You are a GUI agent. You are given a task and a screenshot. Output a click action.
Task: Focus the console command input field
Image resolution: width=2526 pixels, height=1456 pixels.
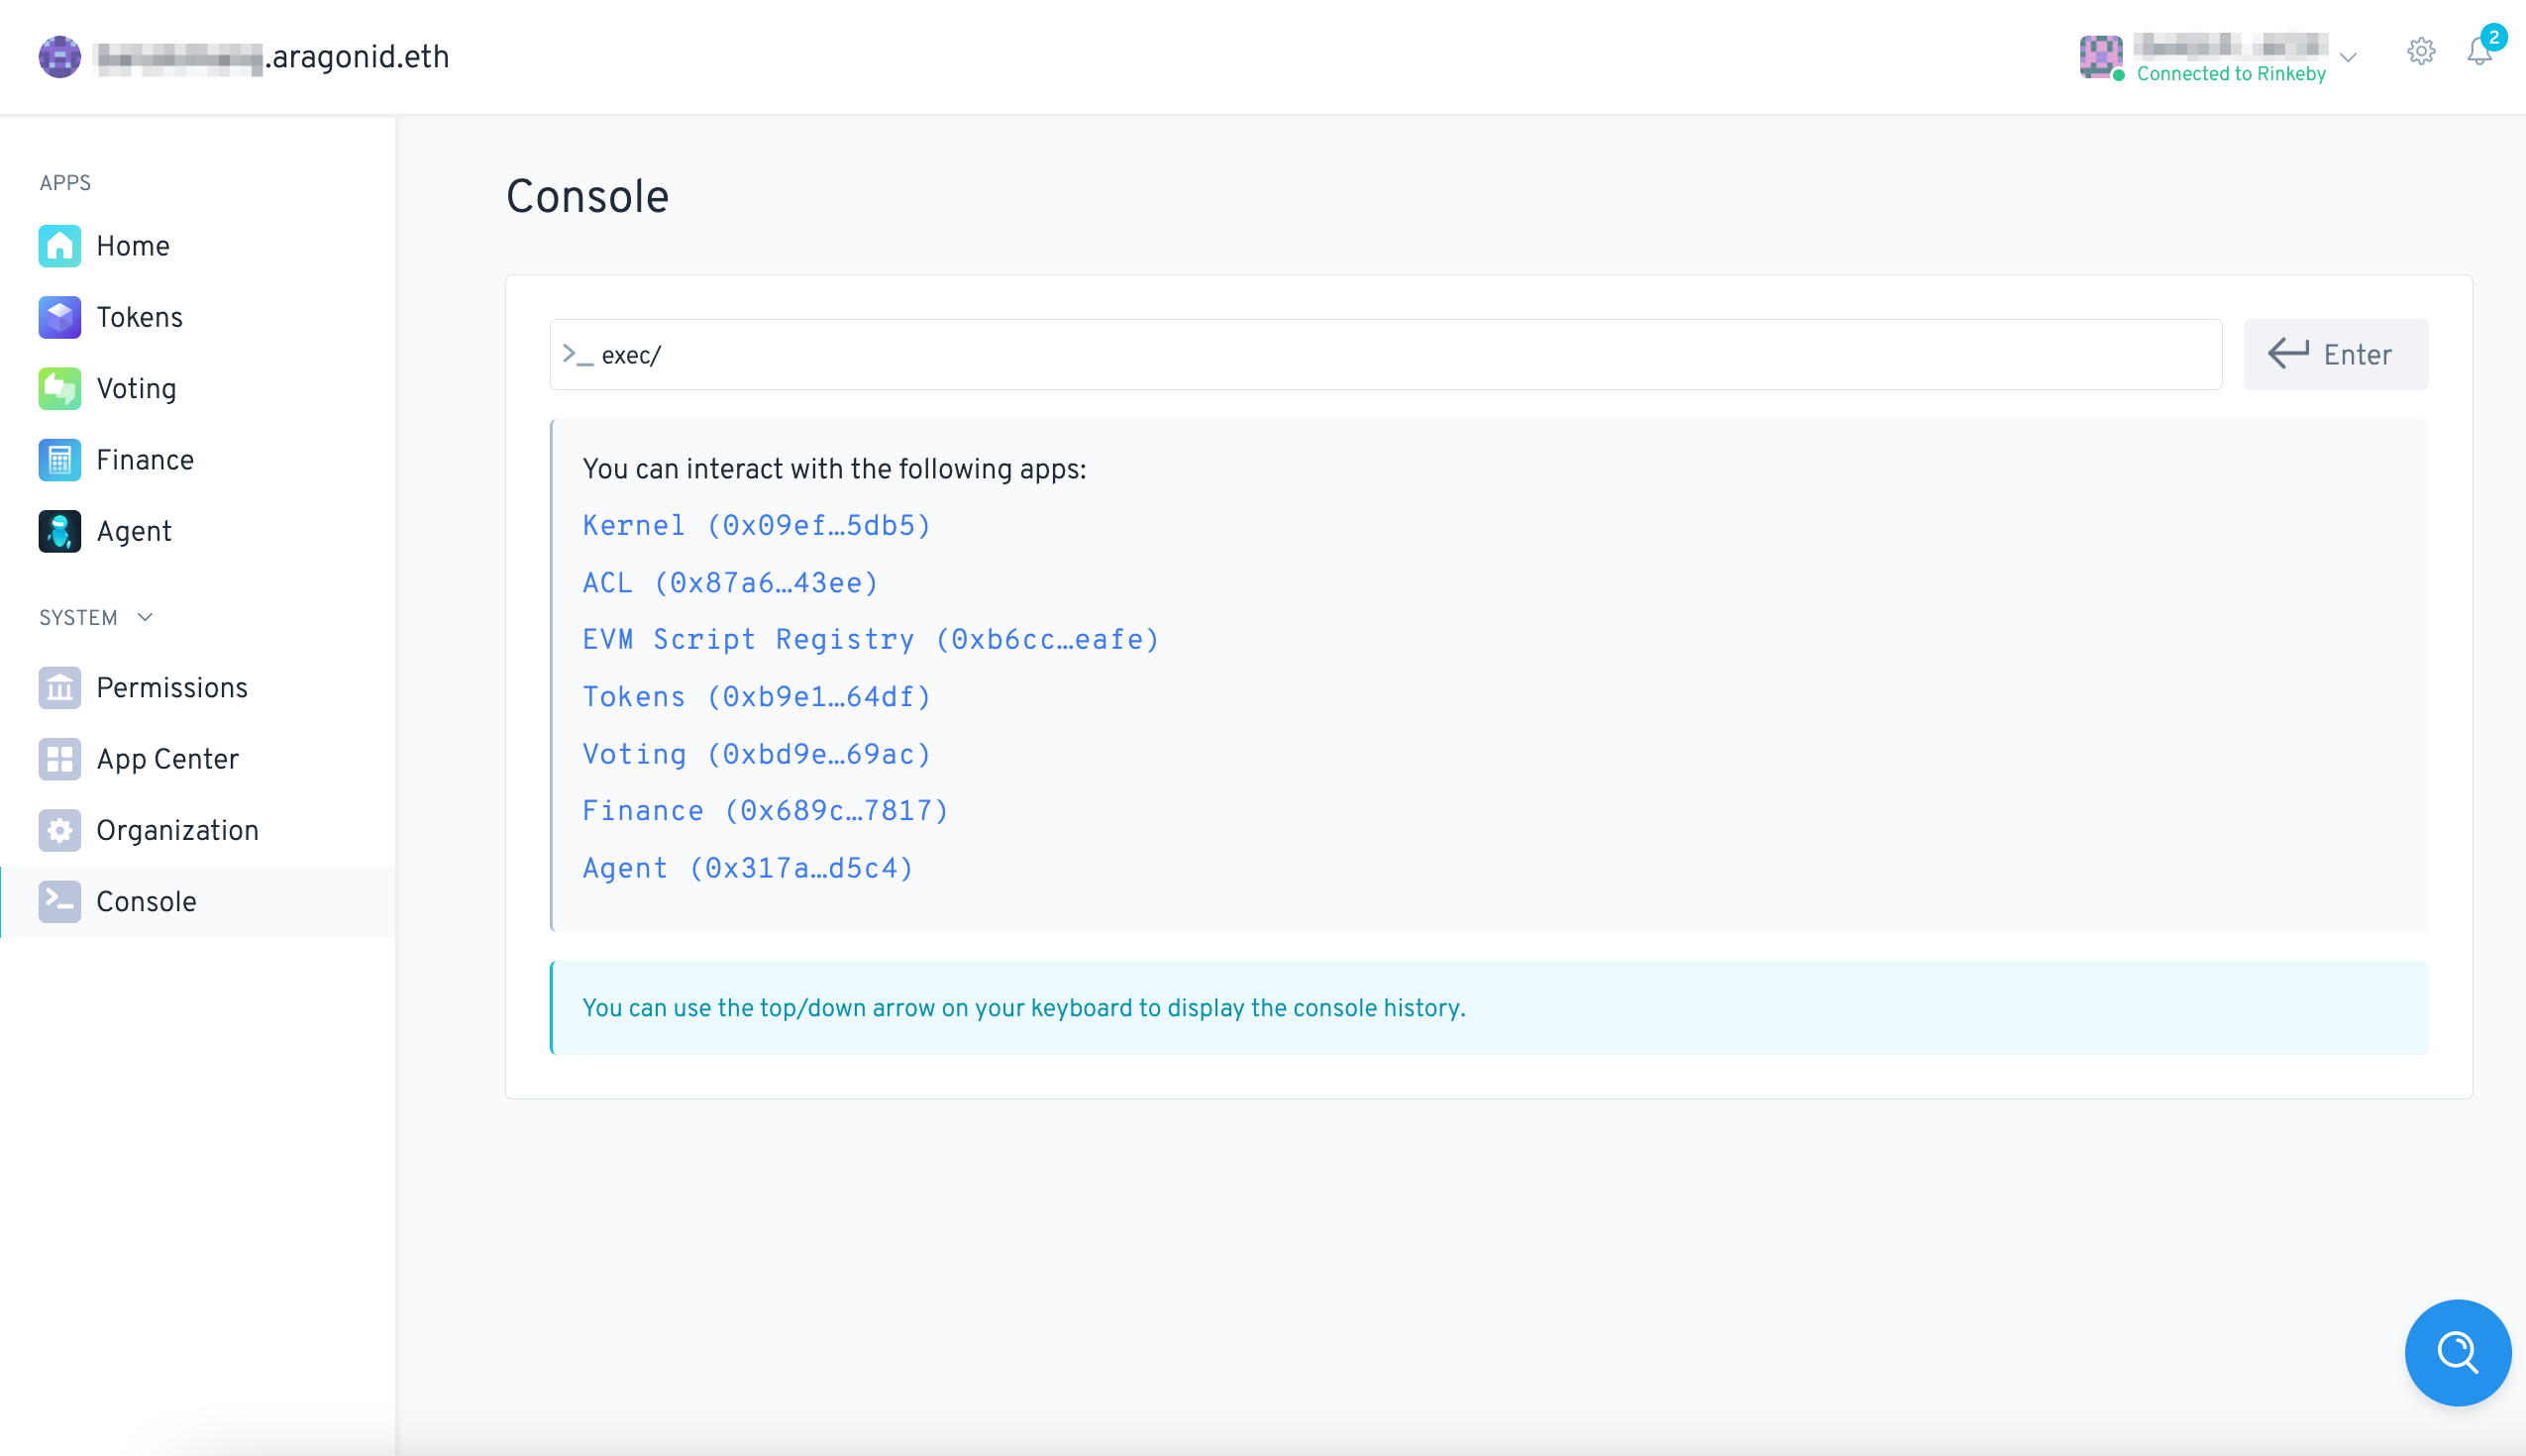pos(1400,355)
